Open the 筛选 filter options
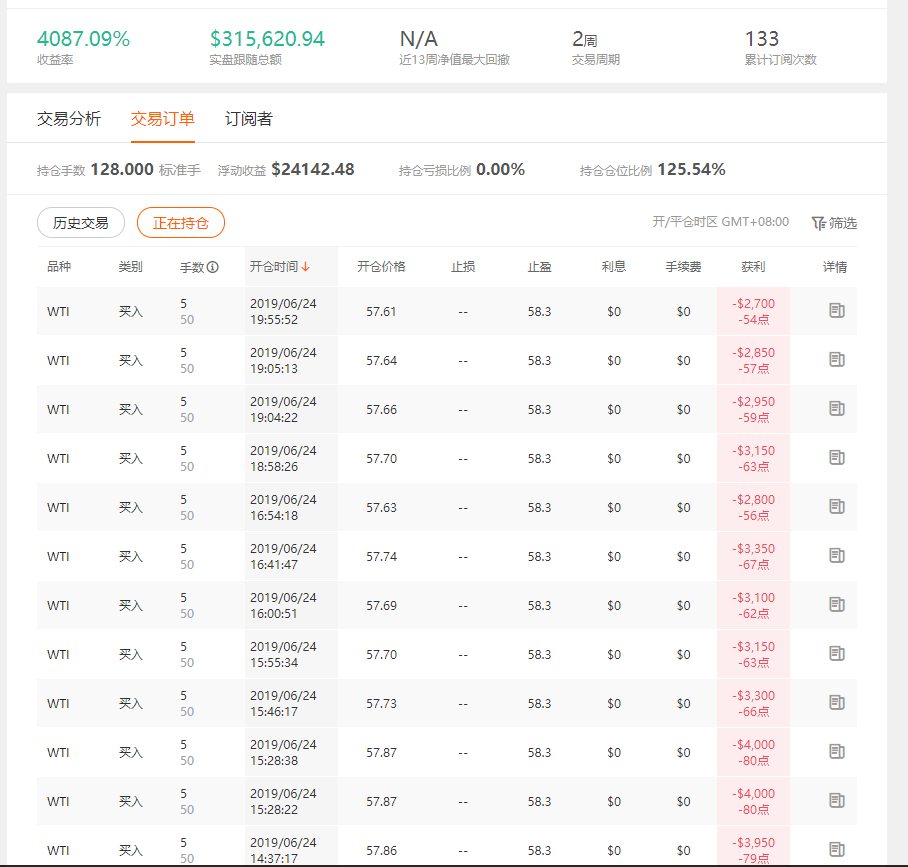The width and height of the screenshot is (908, 867). click(x=834, y=223)
